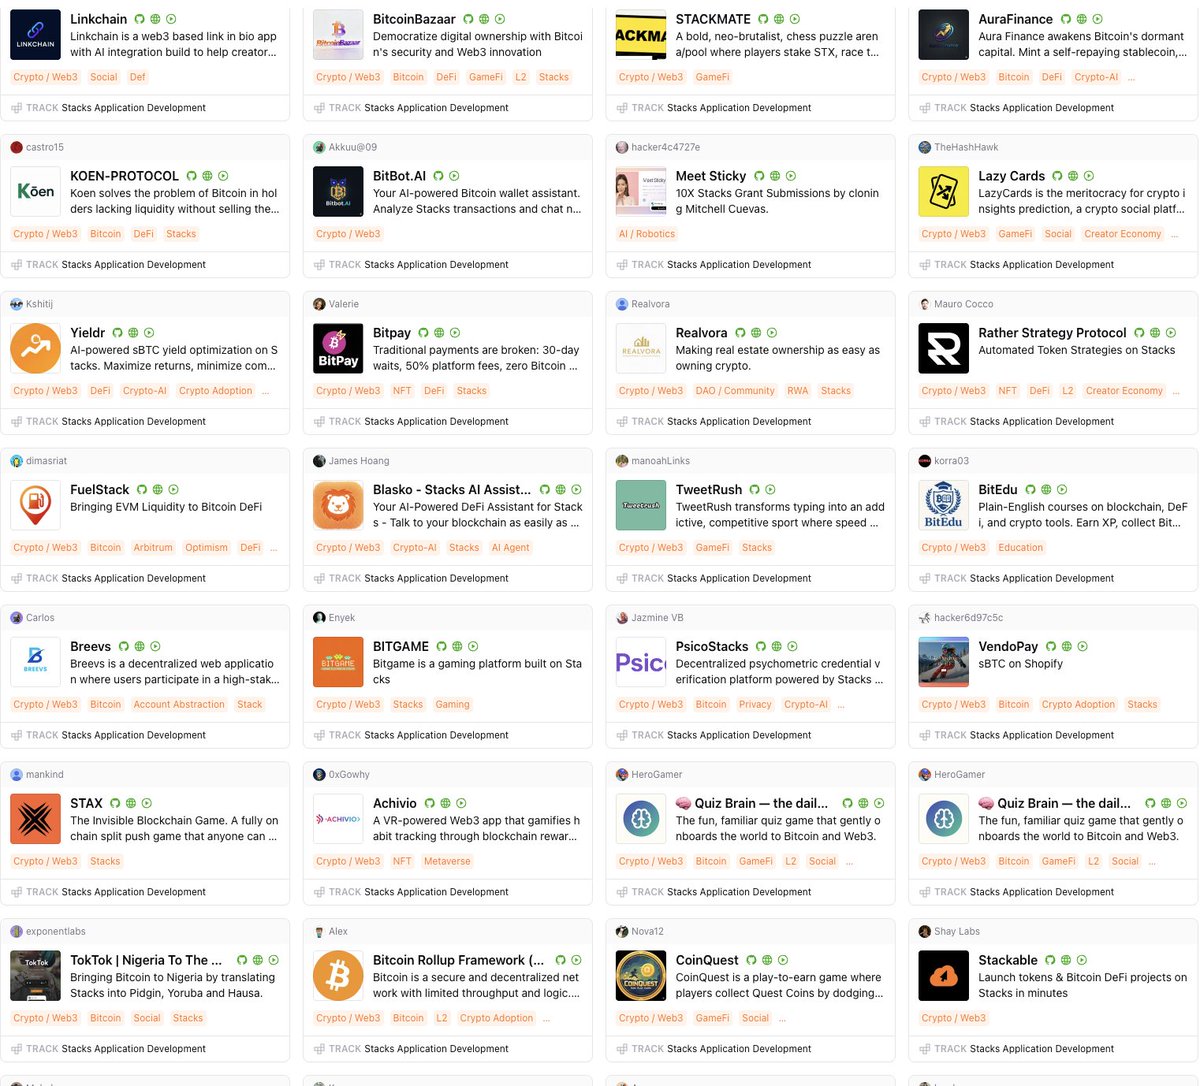Select the RWA tag on Realvora
1200x1086 pixels.
pyautogui.click(x=798, y=391)
